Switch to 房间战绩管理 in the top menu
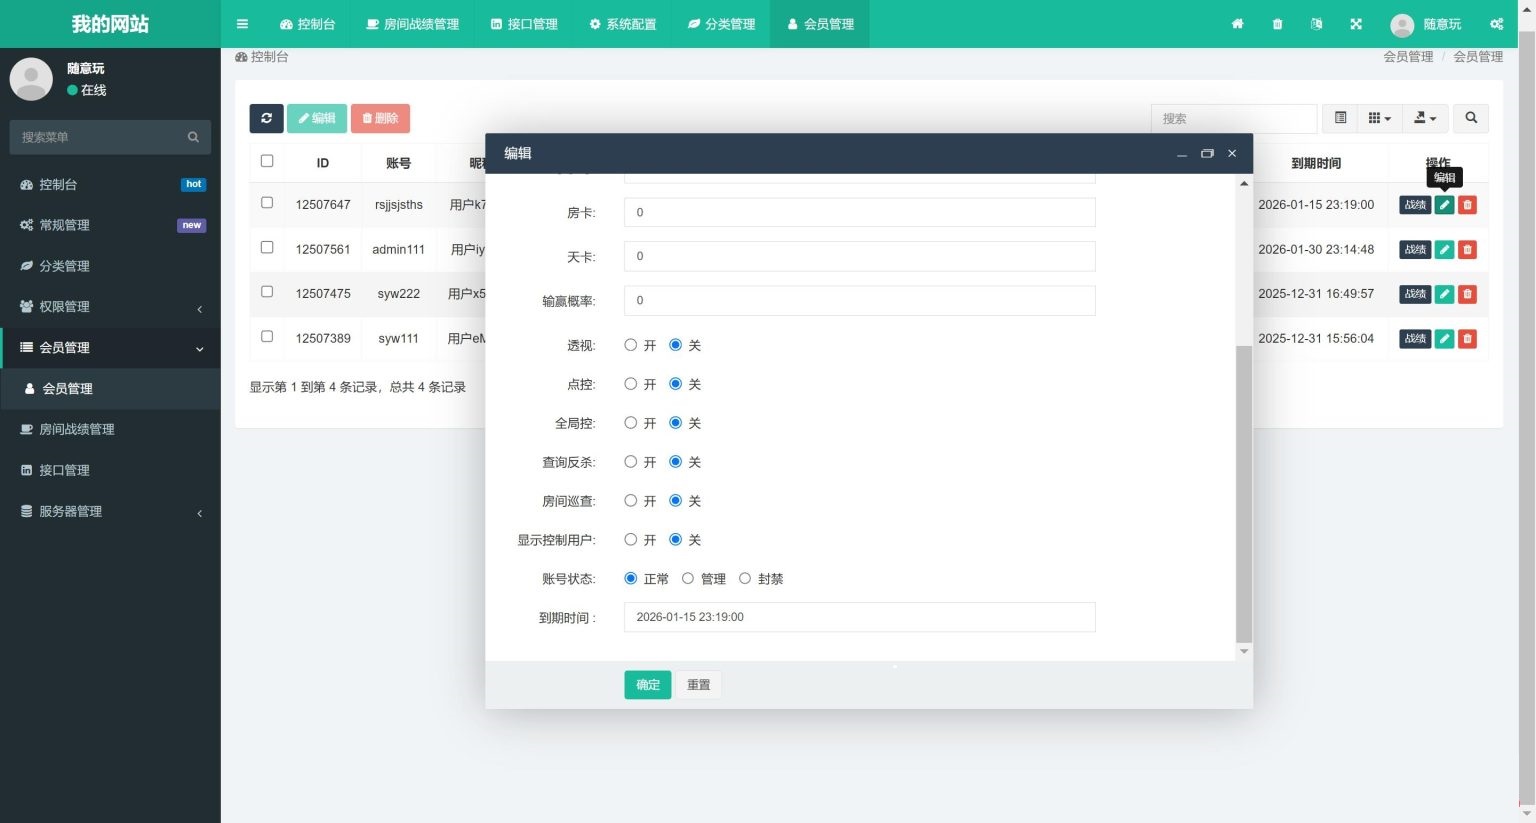This screenshot has height=823, width=1536. (x=411, y=24)
